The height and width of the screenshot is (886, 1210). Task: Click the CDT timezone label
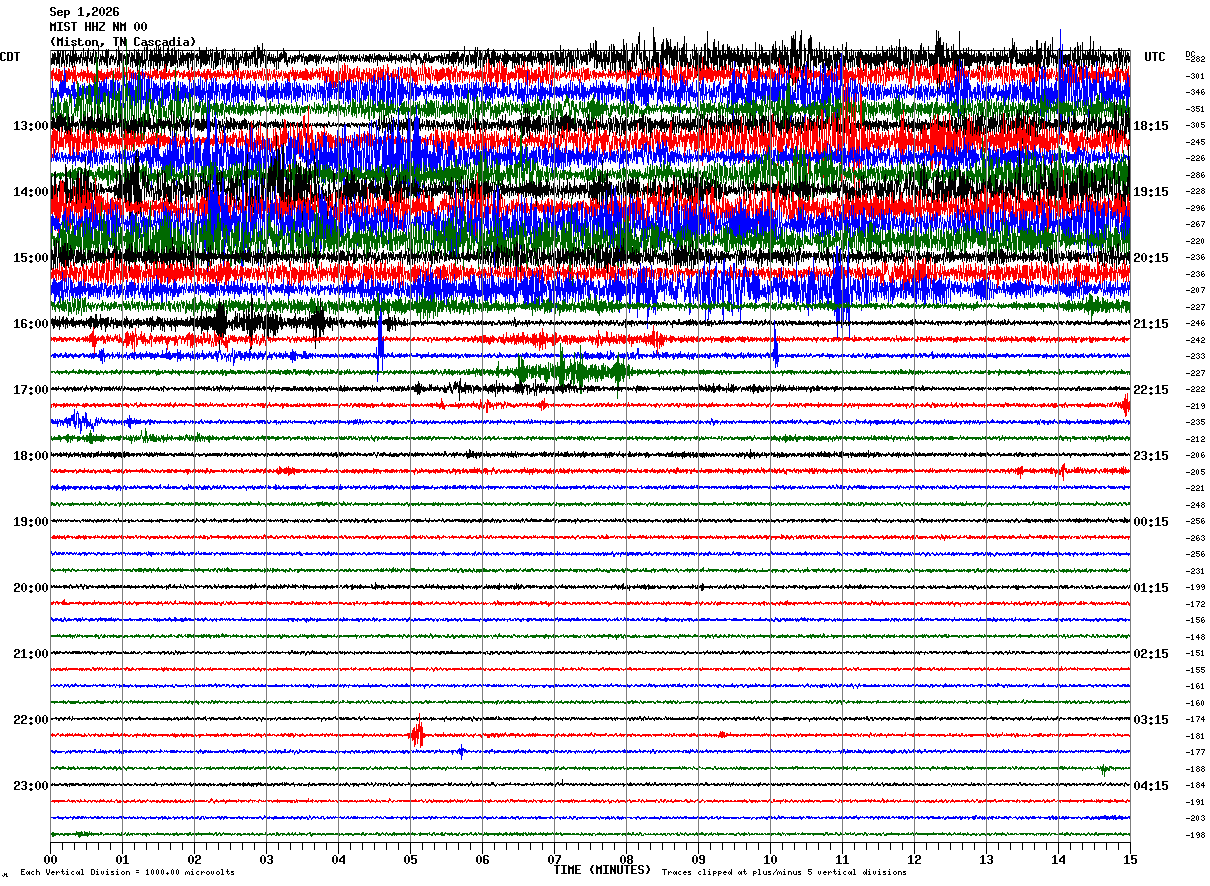coord(10,57)
